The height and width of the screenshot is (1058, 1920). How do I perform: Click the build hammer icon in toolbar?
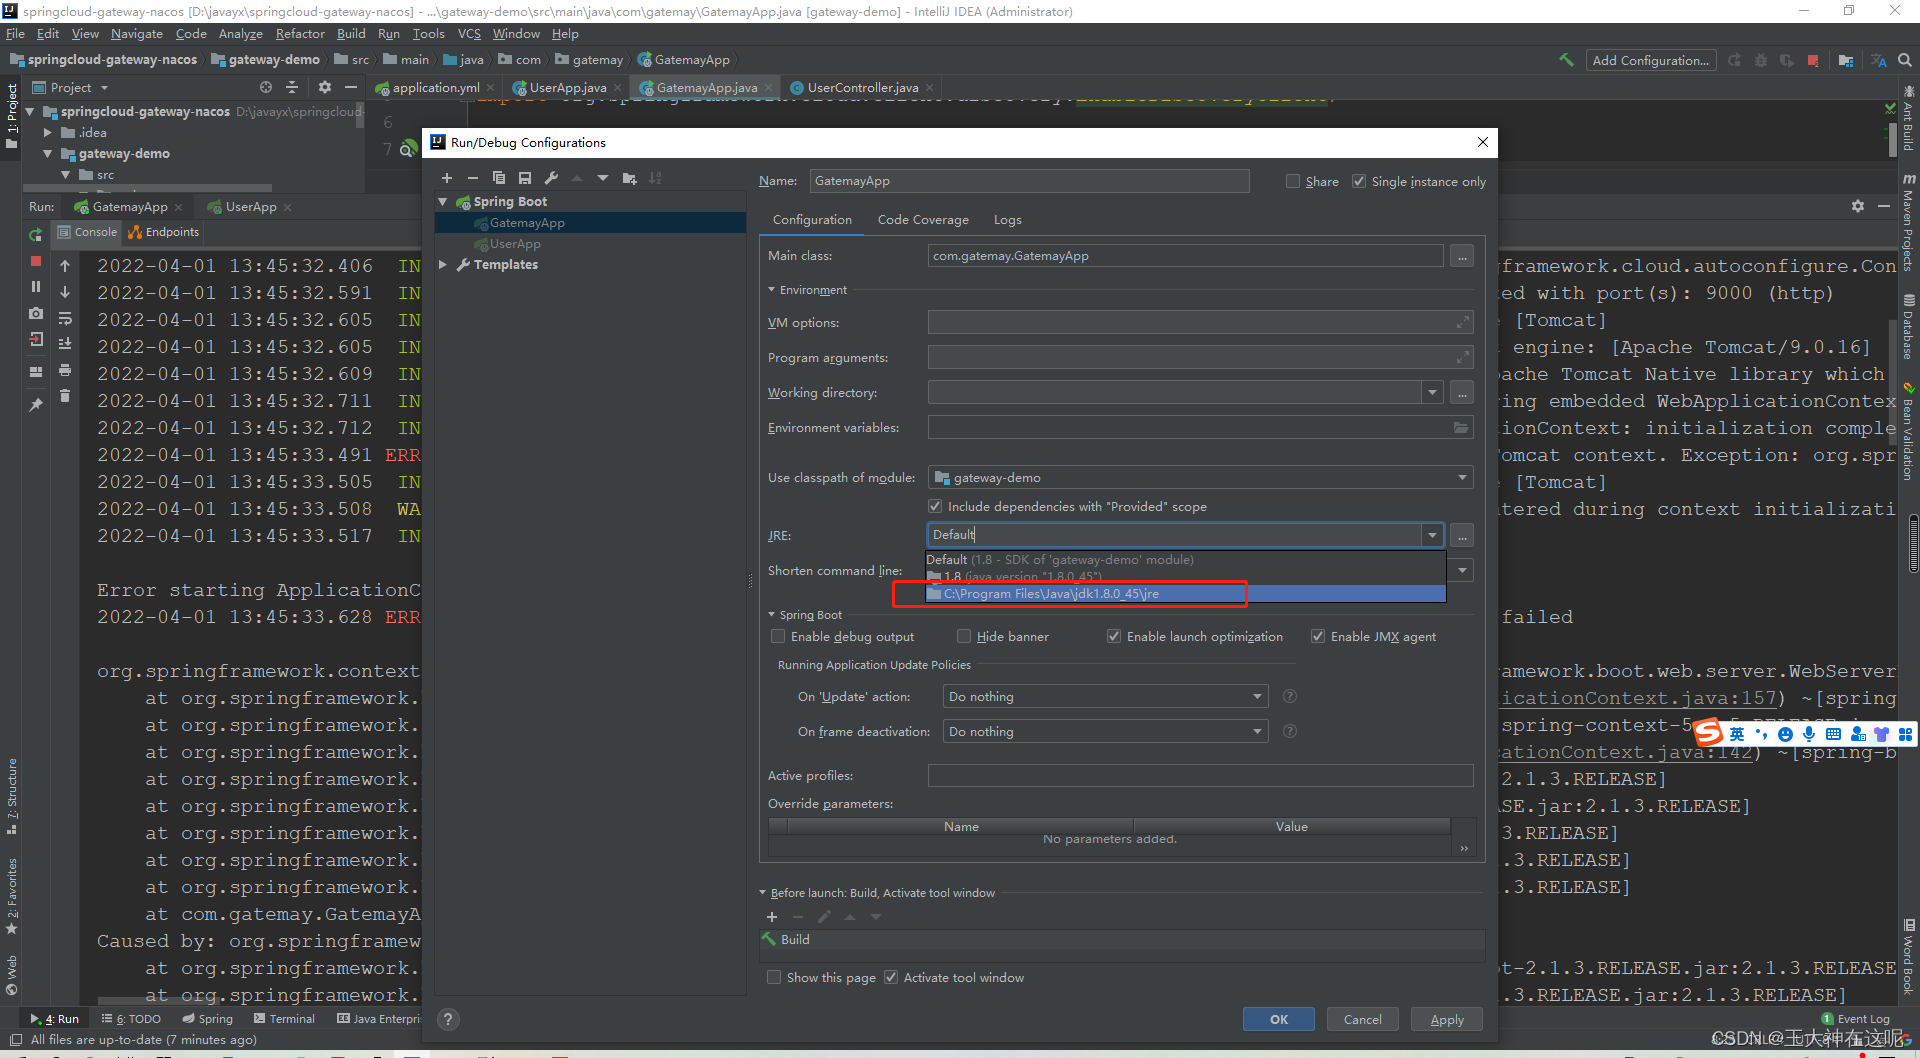pyautogui.click(x=1566, y=60)
